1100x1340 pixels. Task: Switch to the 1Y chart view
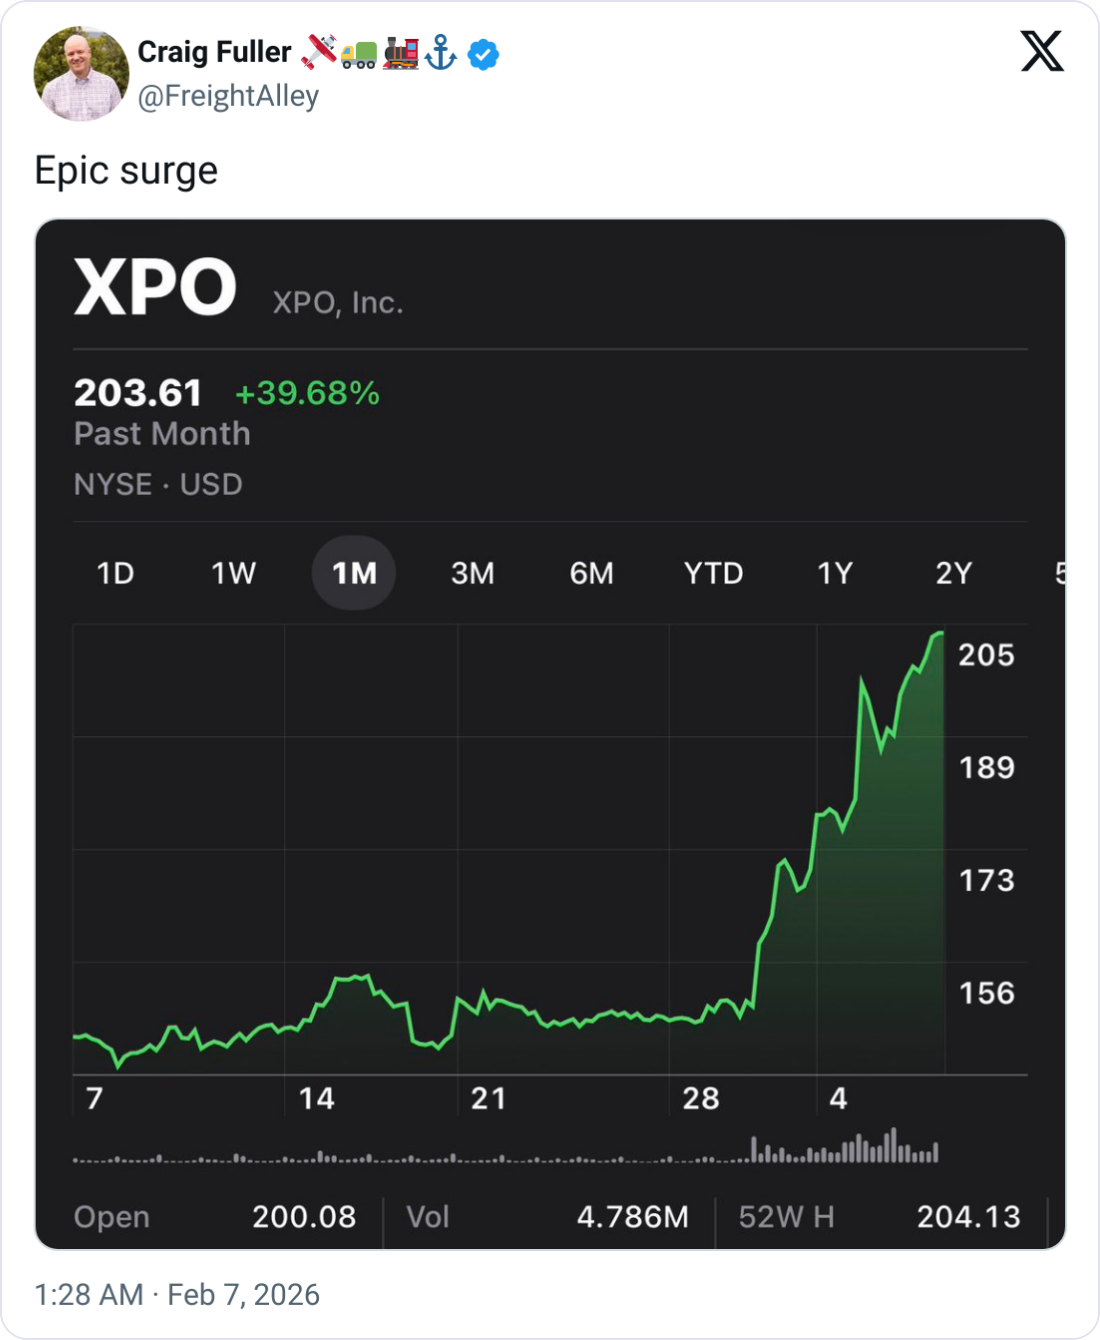834,573
